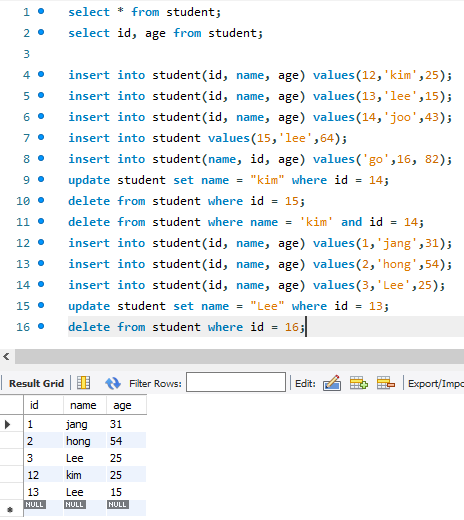464x520 pixels.
Task: Refresh the result grid with the blue arrows icon
Action: (x=113, y=383)
